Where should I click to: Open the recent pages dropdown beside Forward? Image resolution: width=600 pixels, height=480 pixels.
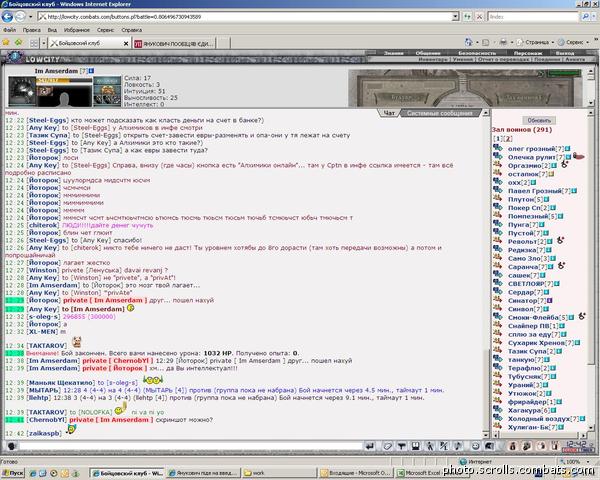(x=31, y=17)
